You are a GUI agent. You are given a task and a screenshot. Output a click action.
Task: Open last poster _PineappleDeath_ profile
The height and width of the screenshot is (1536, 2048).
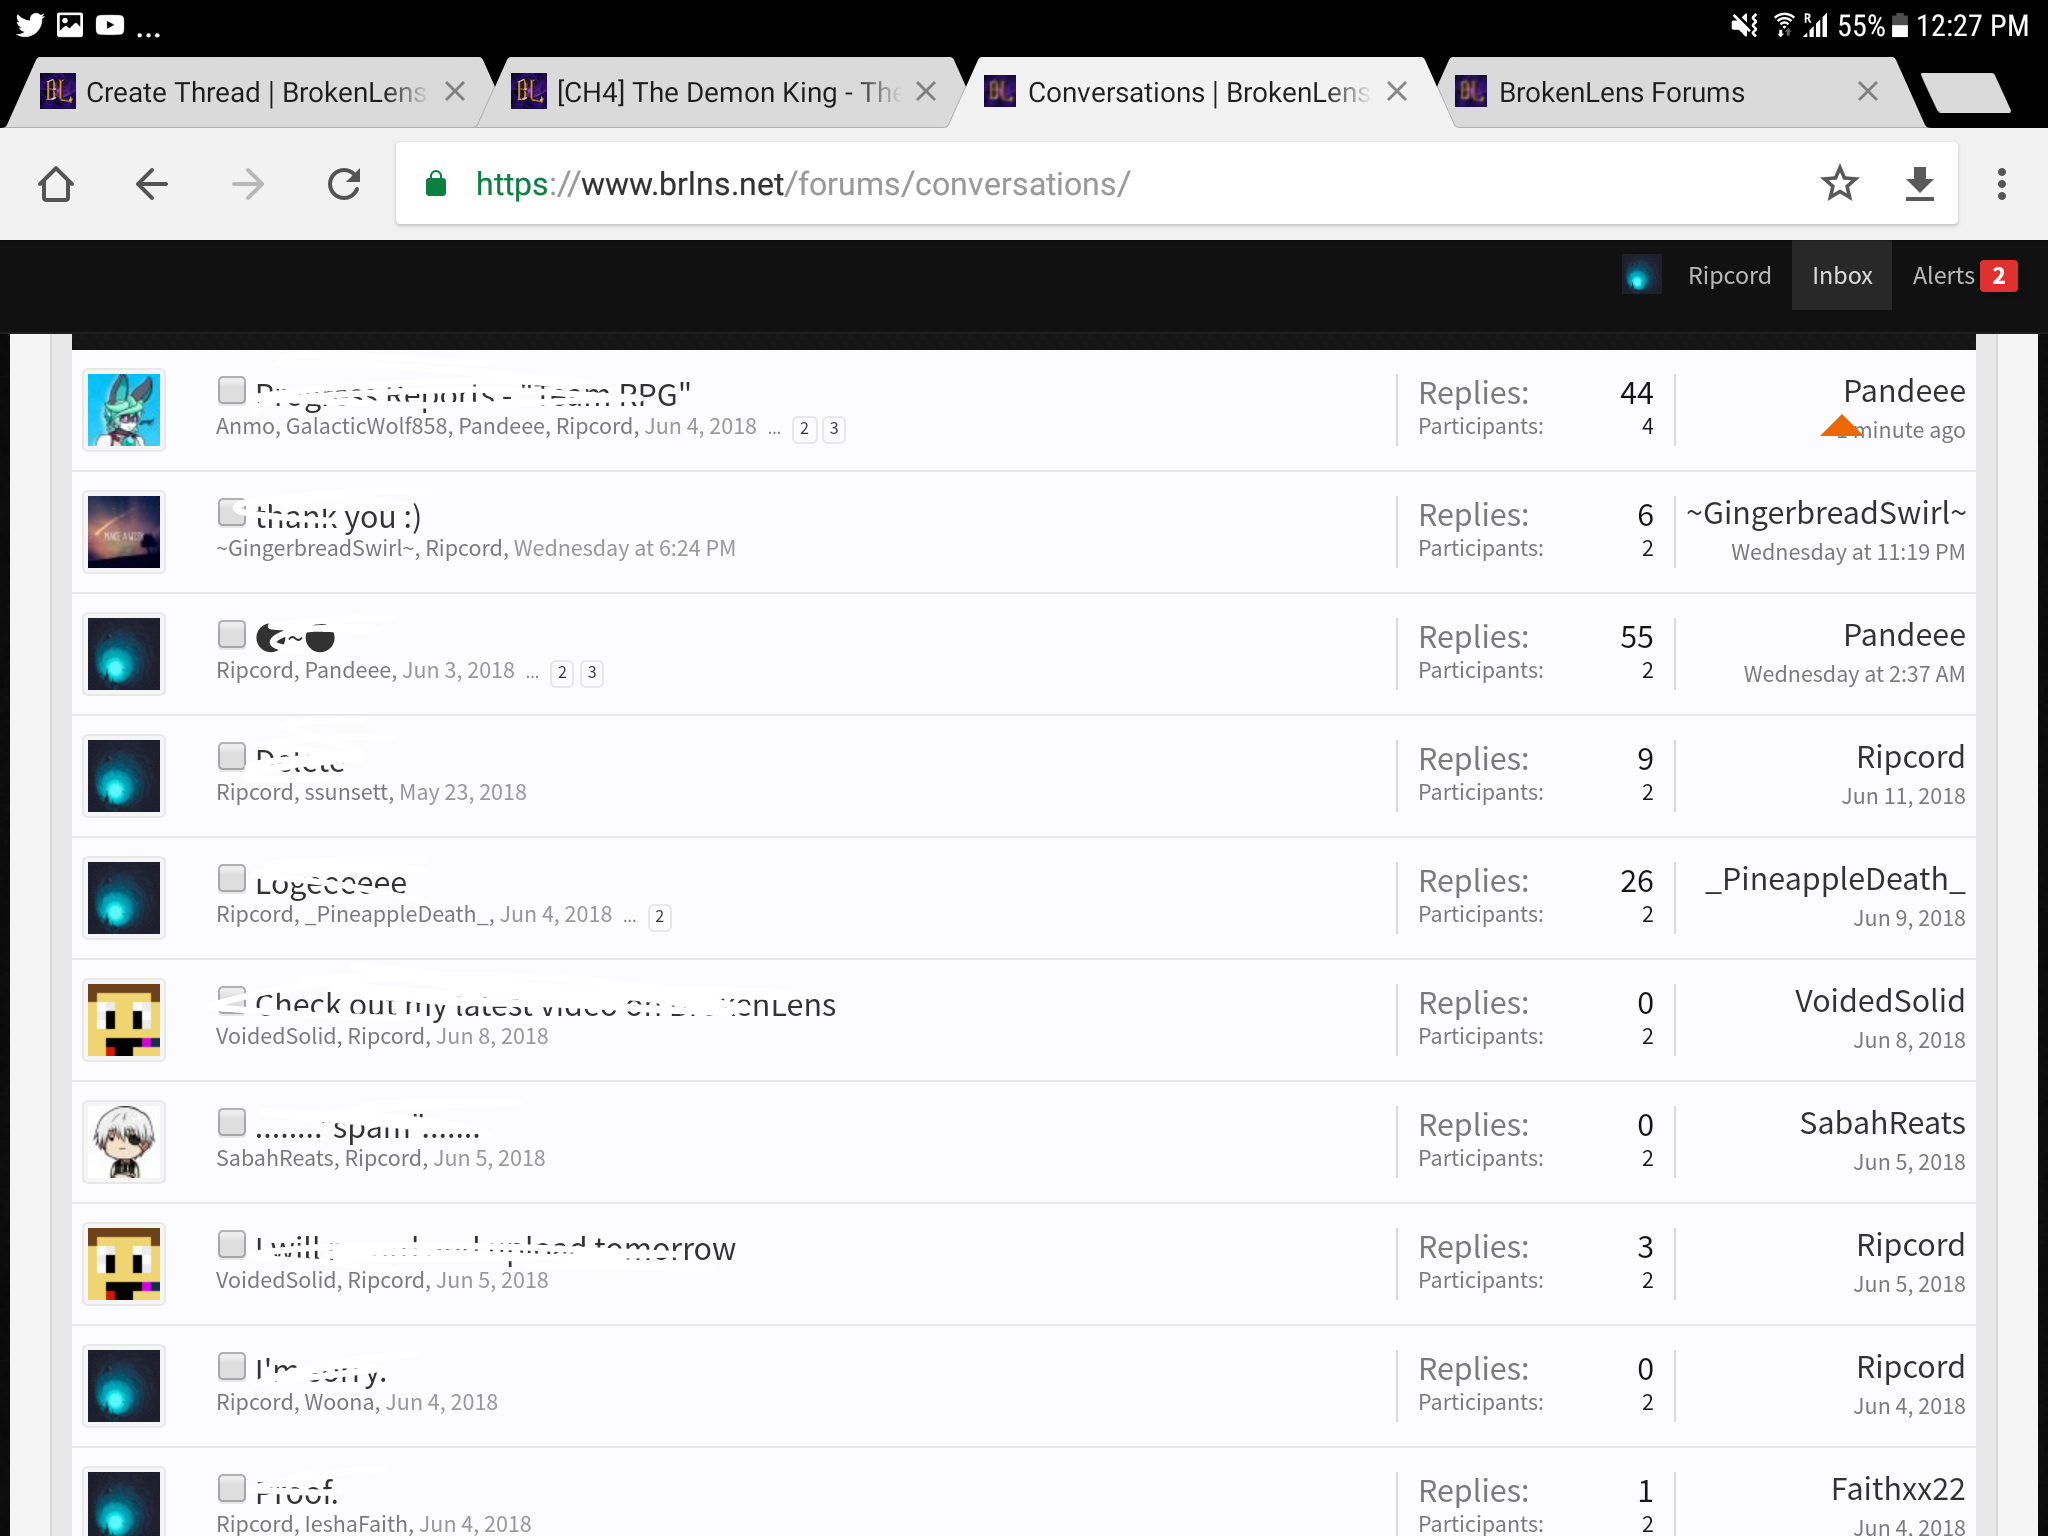pyautogui.click(x=1835, y=879)
